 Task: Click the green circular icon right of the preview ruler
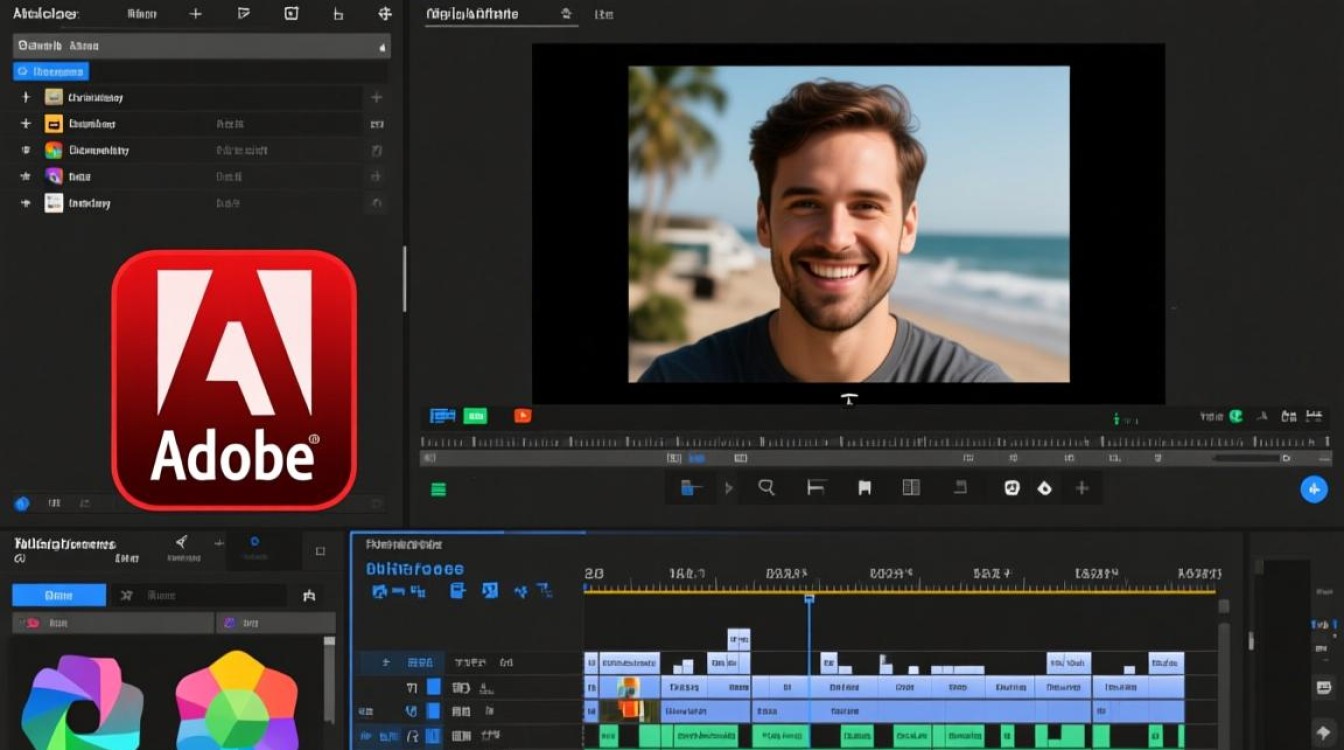coord(1236,416)
